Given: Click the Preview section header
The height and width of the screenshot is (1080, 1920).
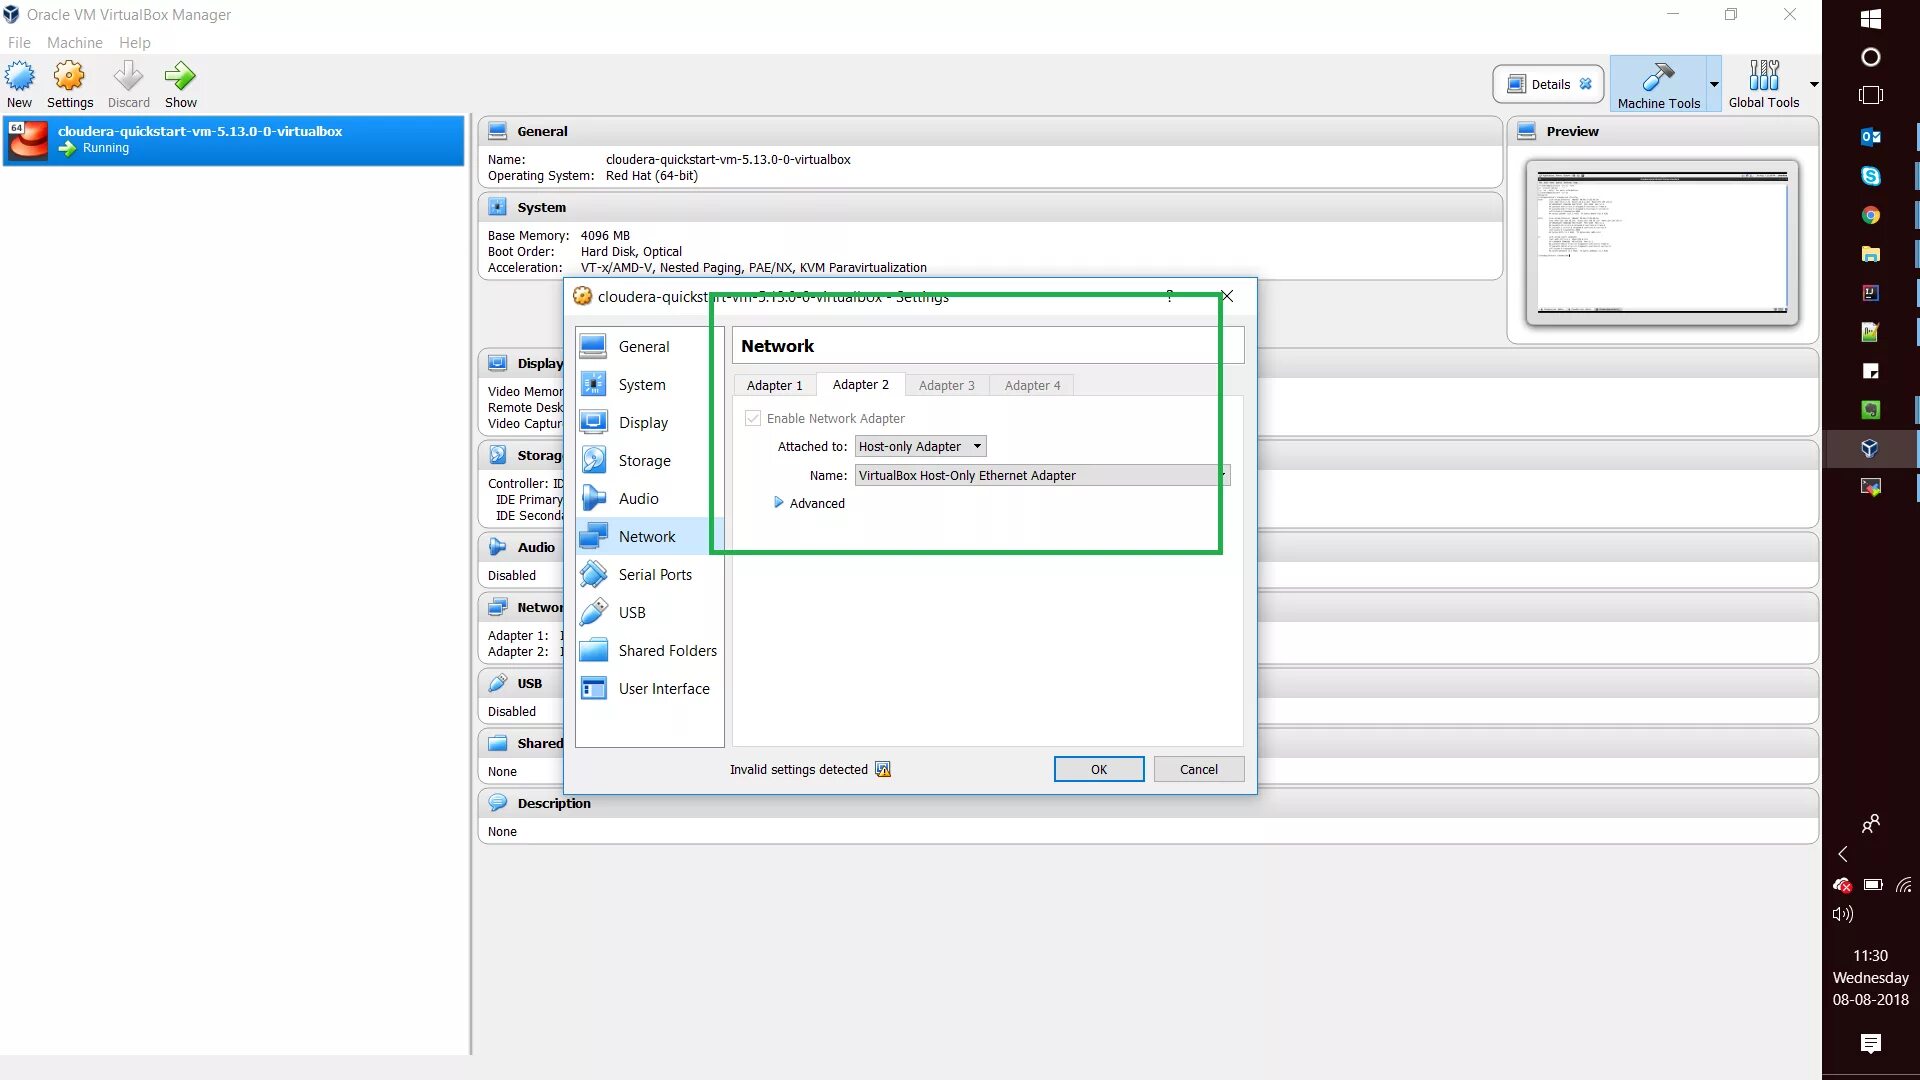Looking at the screenshot, I should pyautogui.click(x=1662, y=131).
